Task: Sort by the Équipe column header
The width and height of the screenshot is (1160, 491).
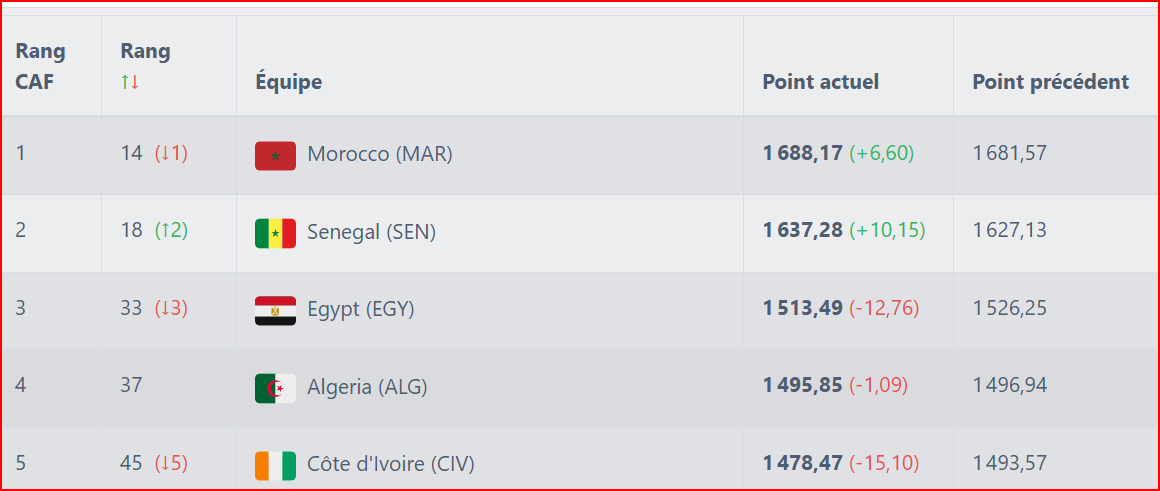Action: click(x=288, y=82)
